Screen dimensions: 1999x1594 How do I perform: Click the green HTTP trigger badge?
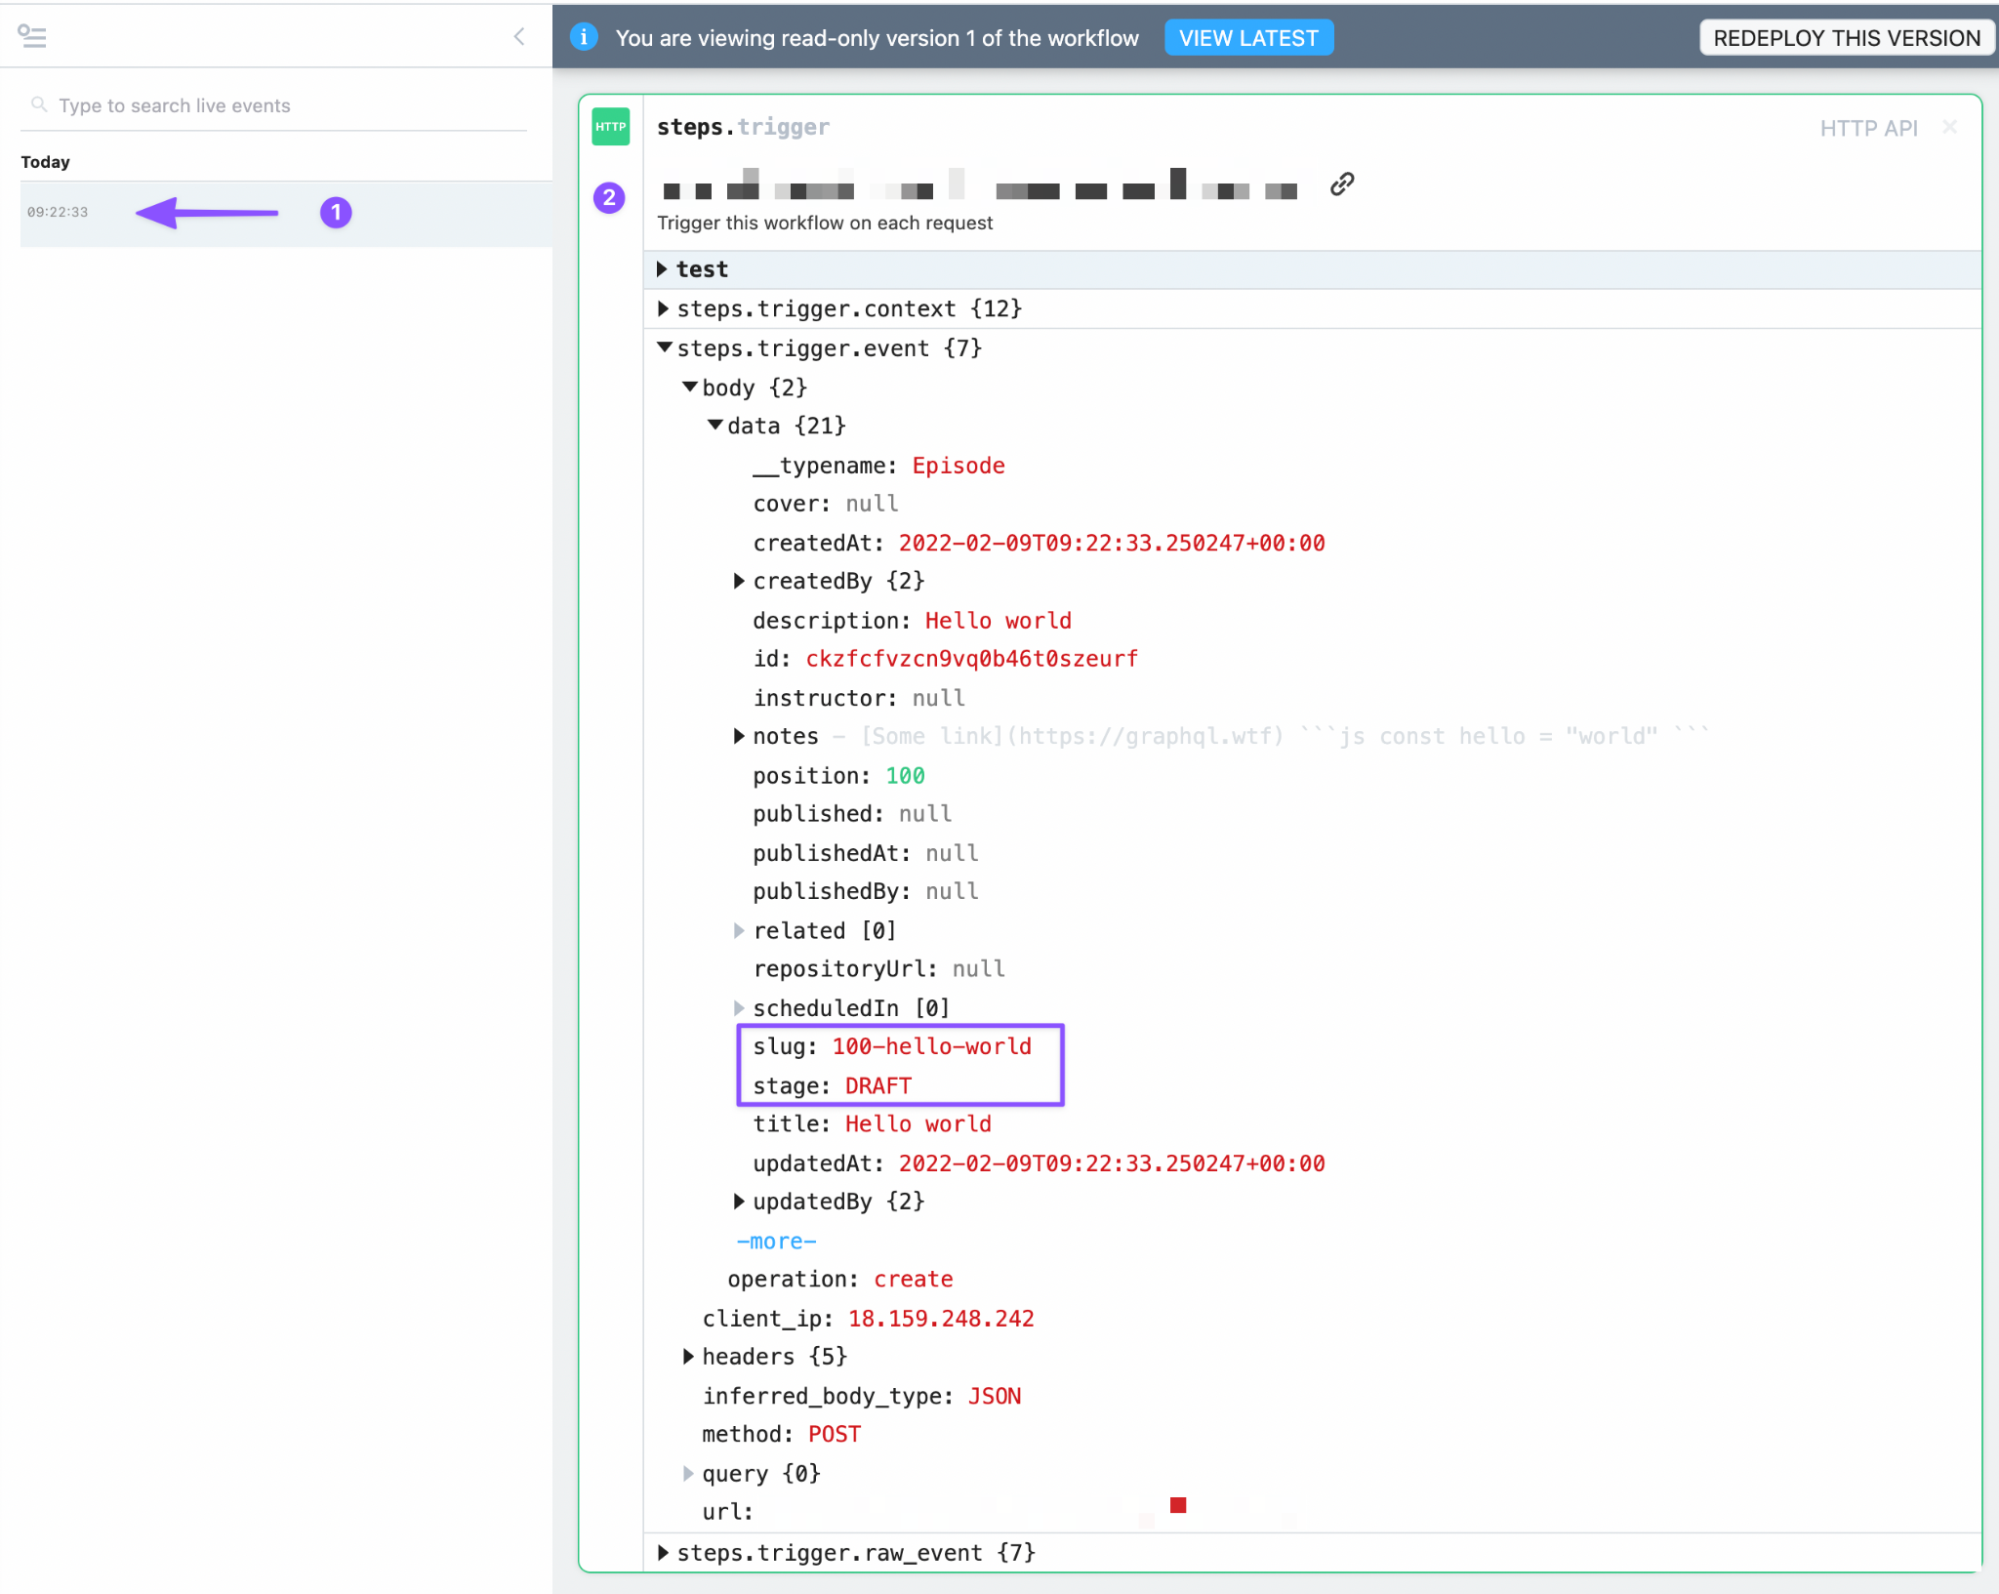click(610, 127)
